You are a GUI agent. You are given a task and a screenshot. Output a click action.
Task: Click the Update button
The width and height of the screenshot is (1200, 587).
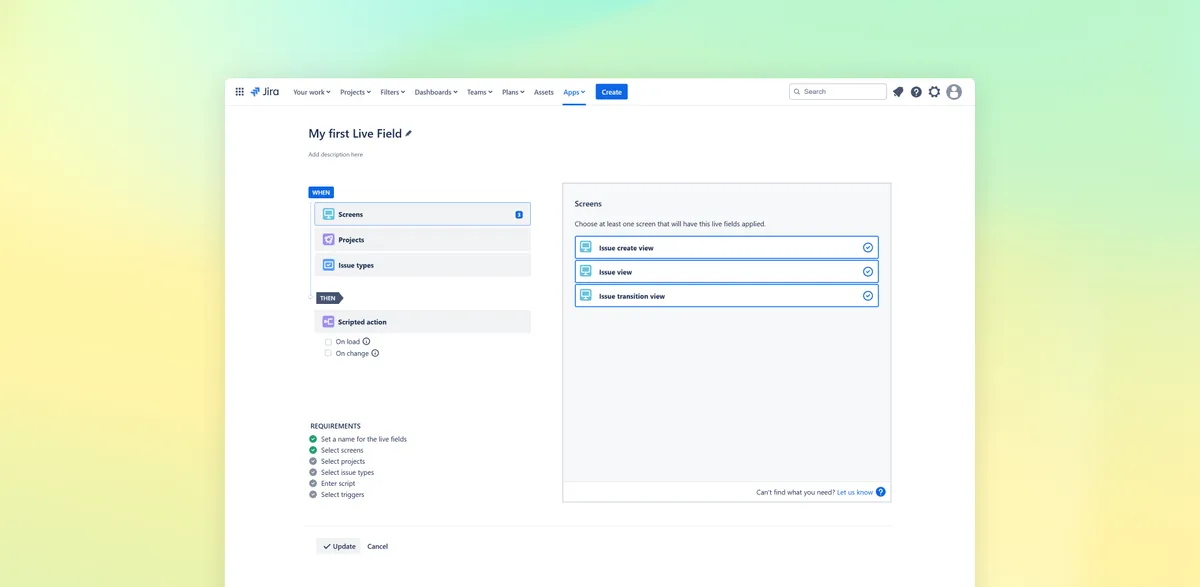point(339,546)
